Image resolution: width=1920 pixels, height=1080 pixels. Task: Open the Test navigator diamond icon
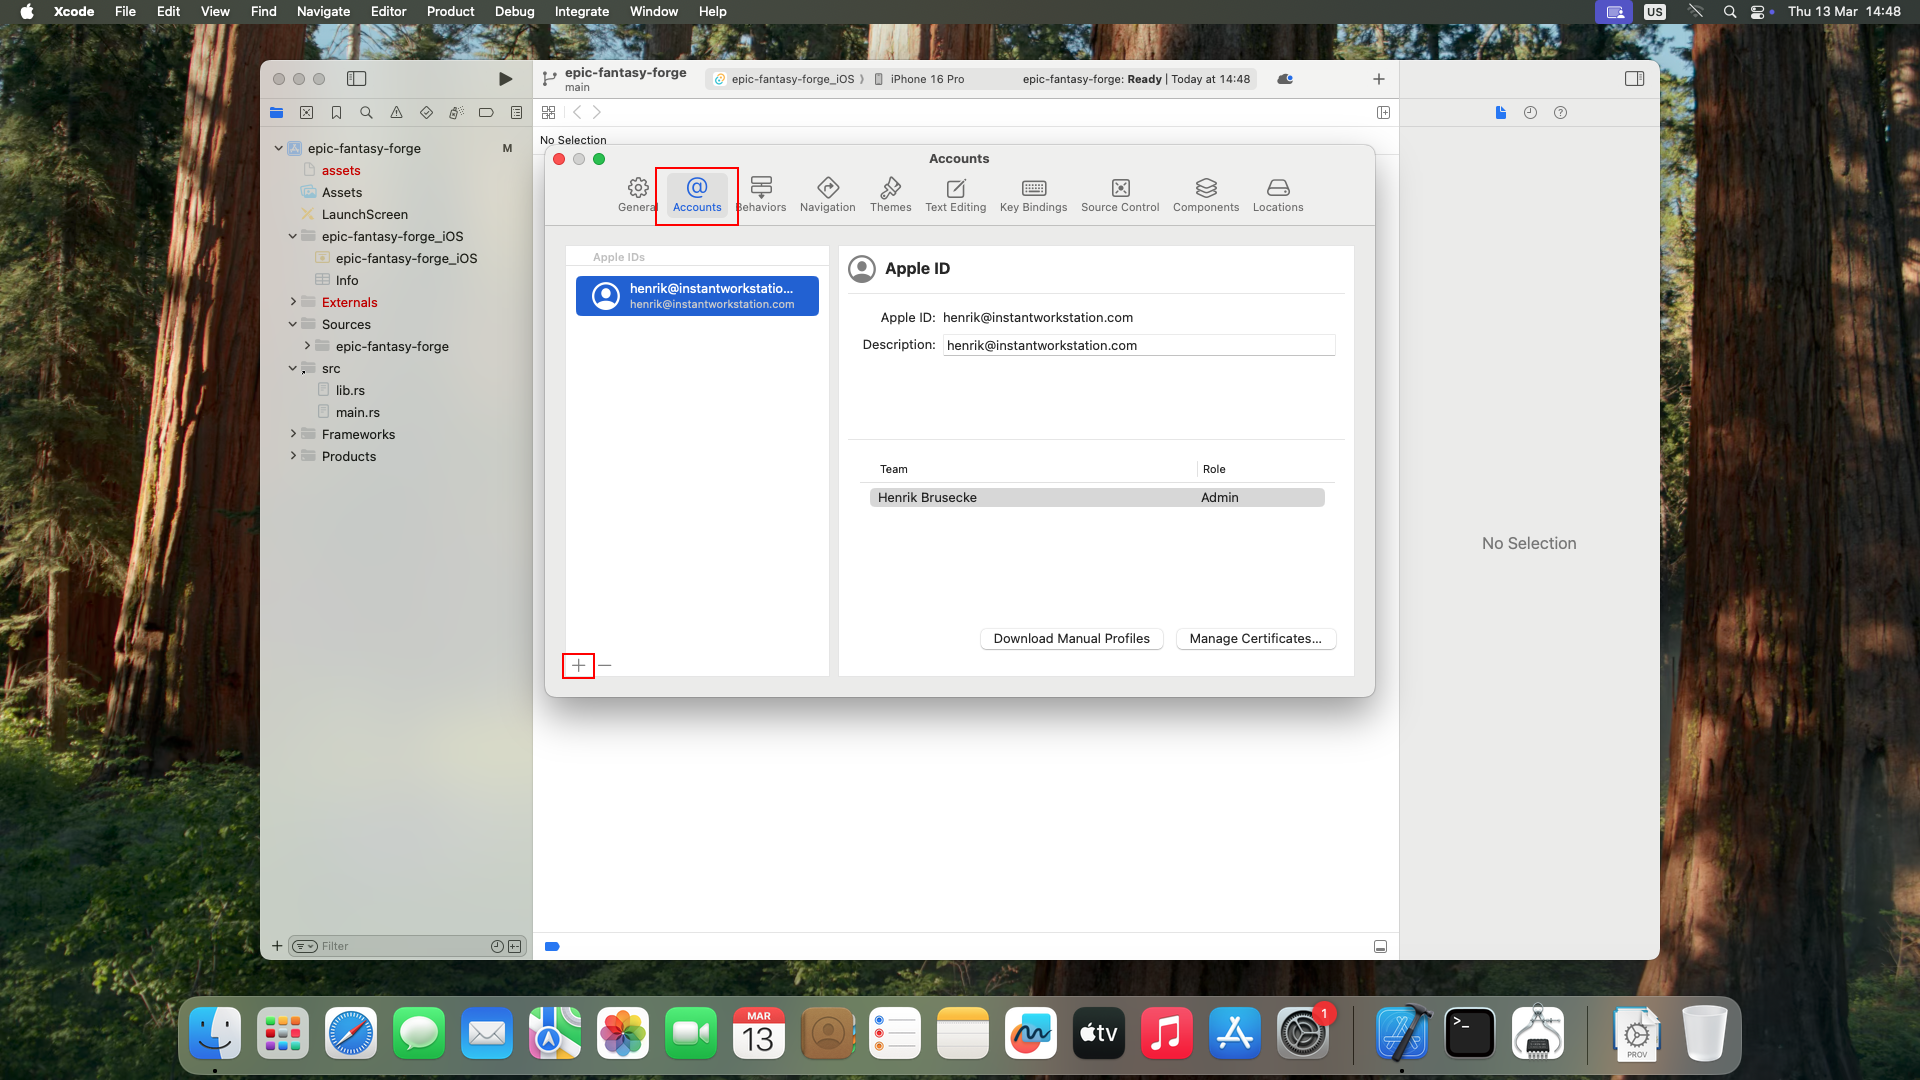pos(427,113)
